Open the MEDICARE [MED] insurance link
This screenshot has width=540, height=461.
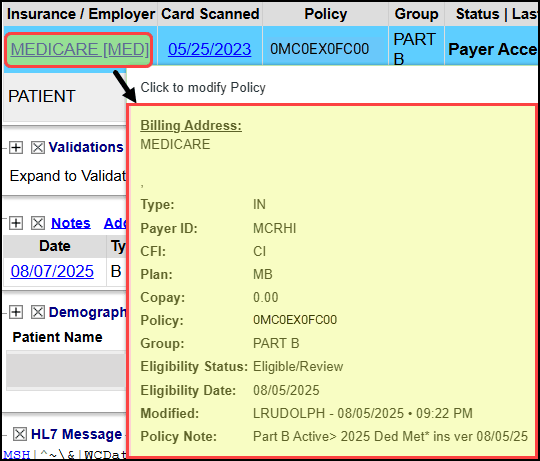(80, 49)
